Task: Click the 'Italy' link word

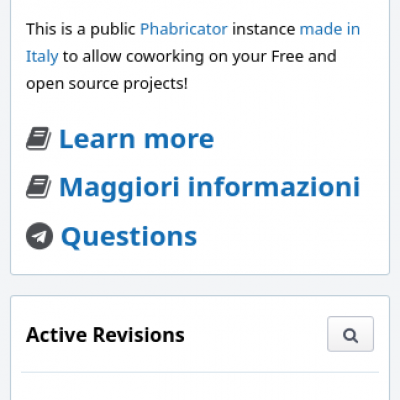Action: coord(42,57)
